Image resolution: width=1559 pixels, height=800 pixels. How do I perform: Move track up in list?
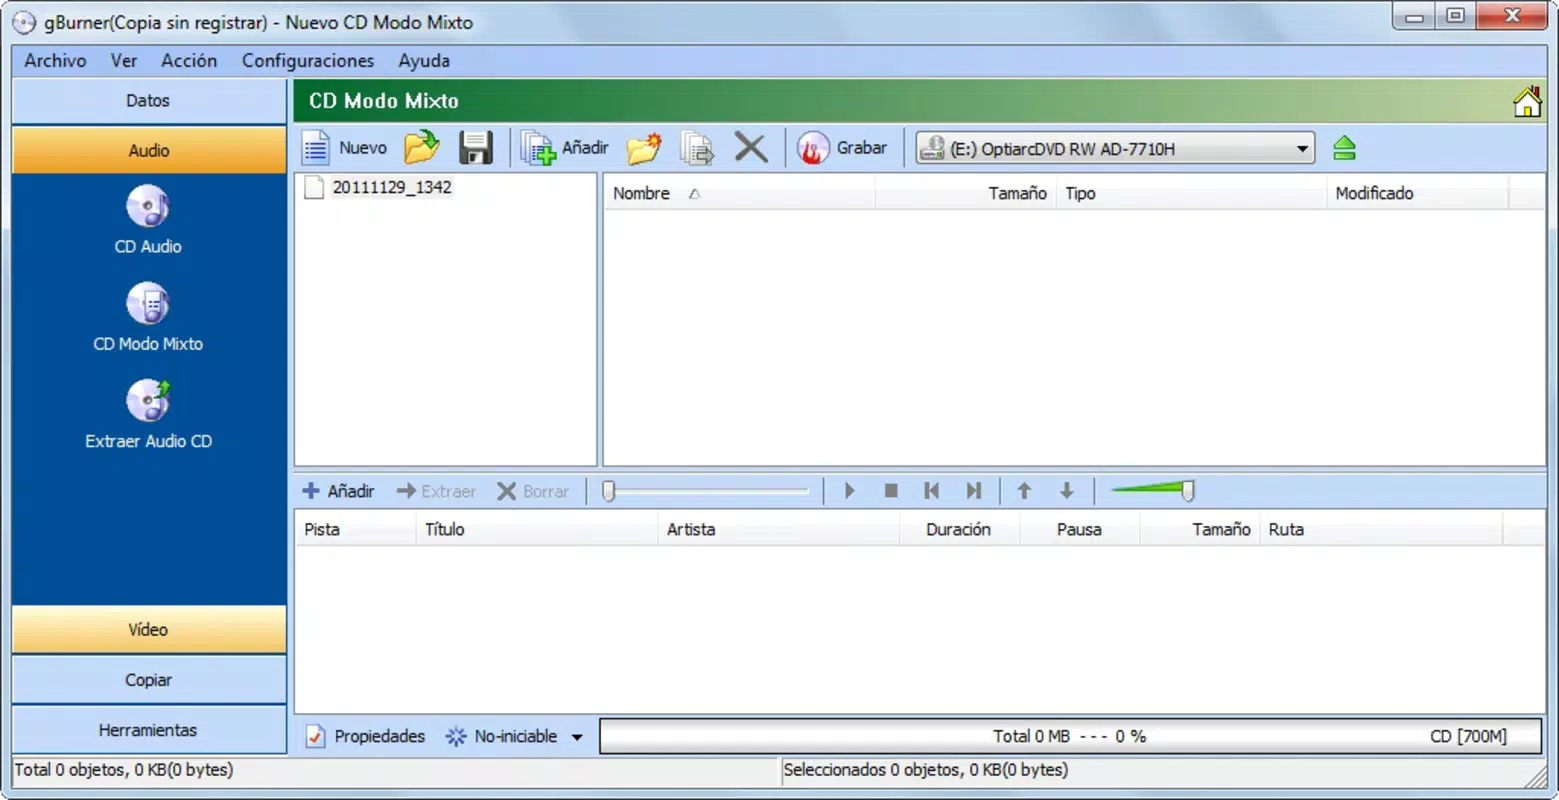[x=1024, y=491]
